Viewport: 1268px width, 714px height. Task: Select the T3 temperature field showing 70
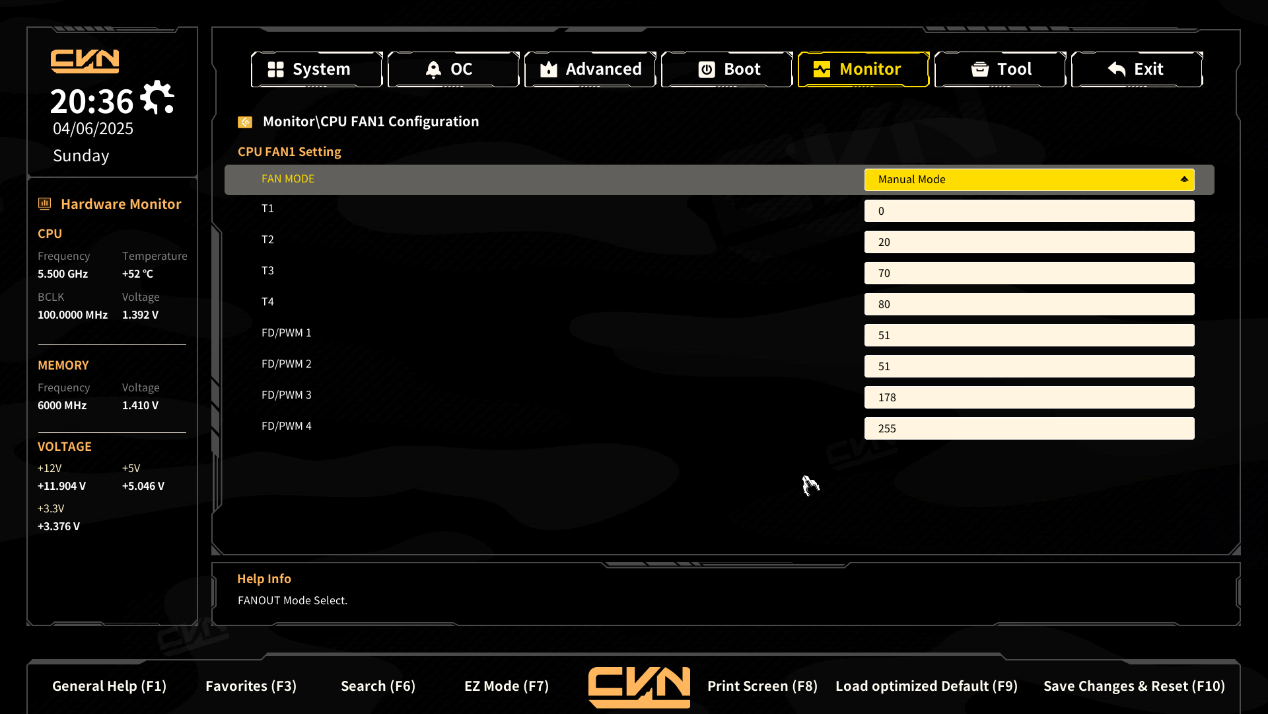1028,273
